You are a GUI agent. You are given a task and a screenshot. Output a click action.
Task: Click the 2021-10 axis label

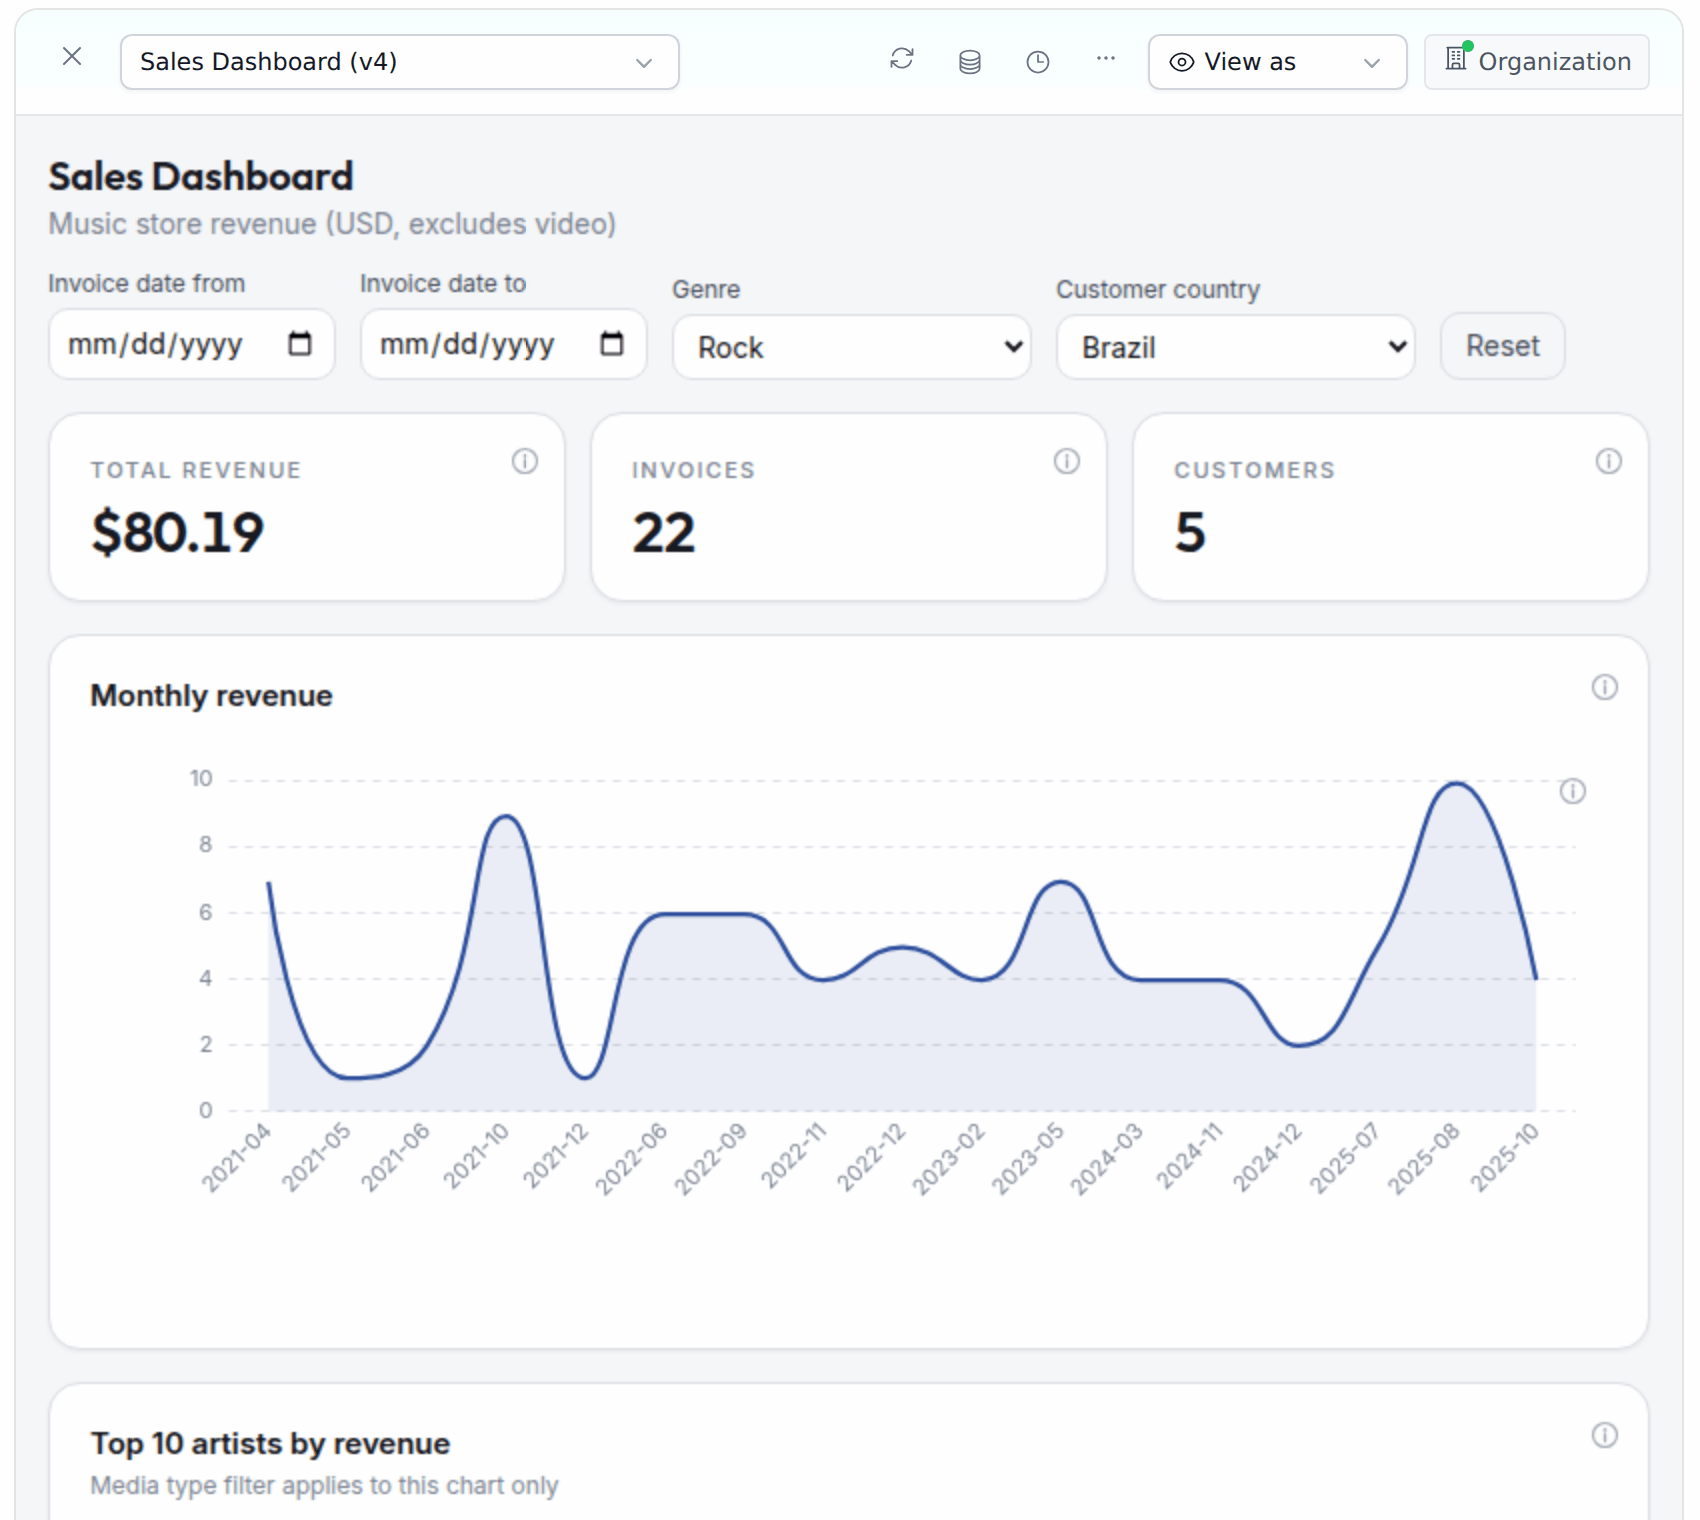click(x=477, y=1155)
